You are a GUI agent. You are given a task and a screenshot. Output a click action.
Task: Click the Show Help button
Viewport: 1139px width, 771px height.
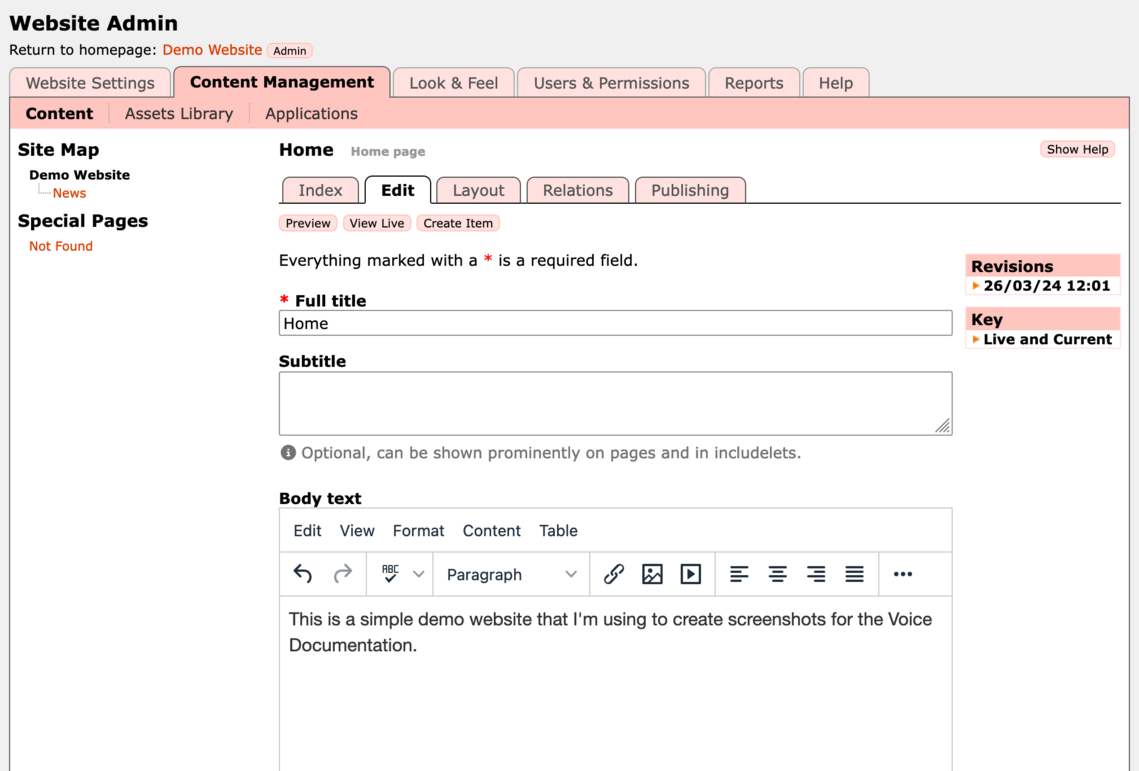tap(1077, 148)
